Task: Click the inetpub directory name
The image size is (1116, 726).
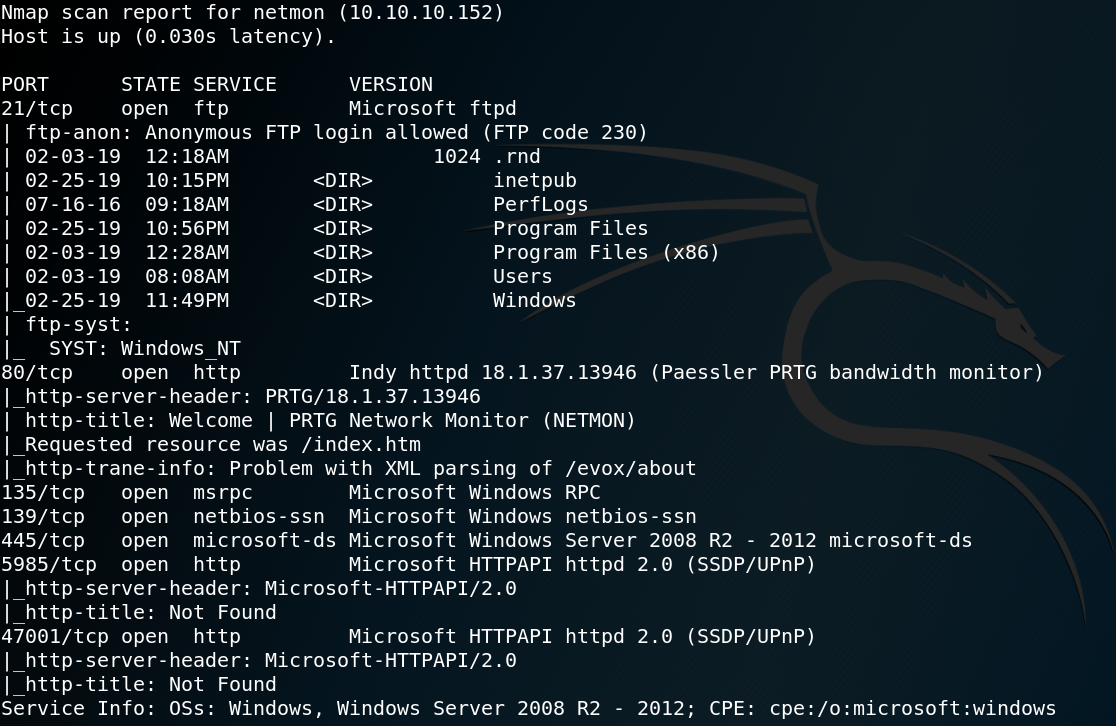Action: (535, 181)
